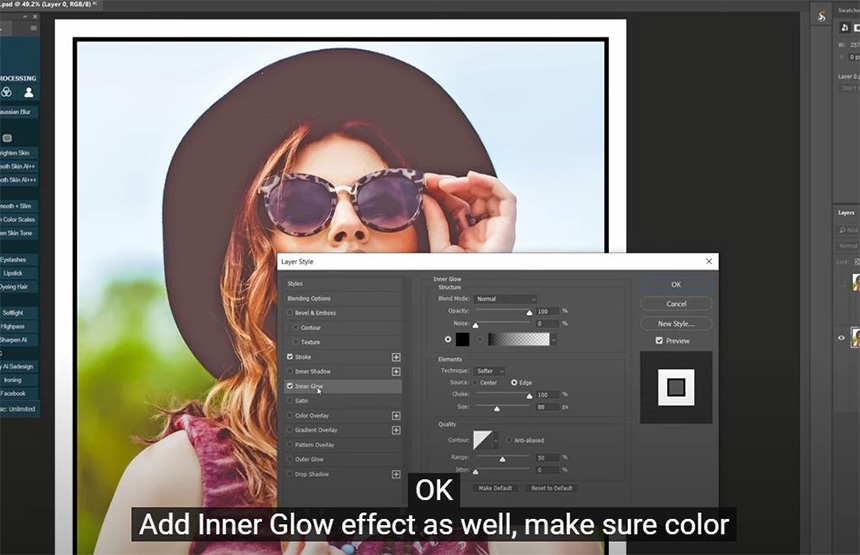Viewport: 860px width, 555px height.
Task: Select the Center source radio button
Action: pos(476,382)
